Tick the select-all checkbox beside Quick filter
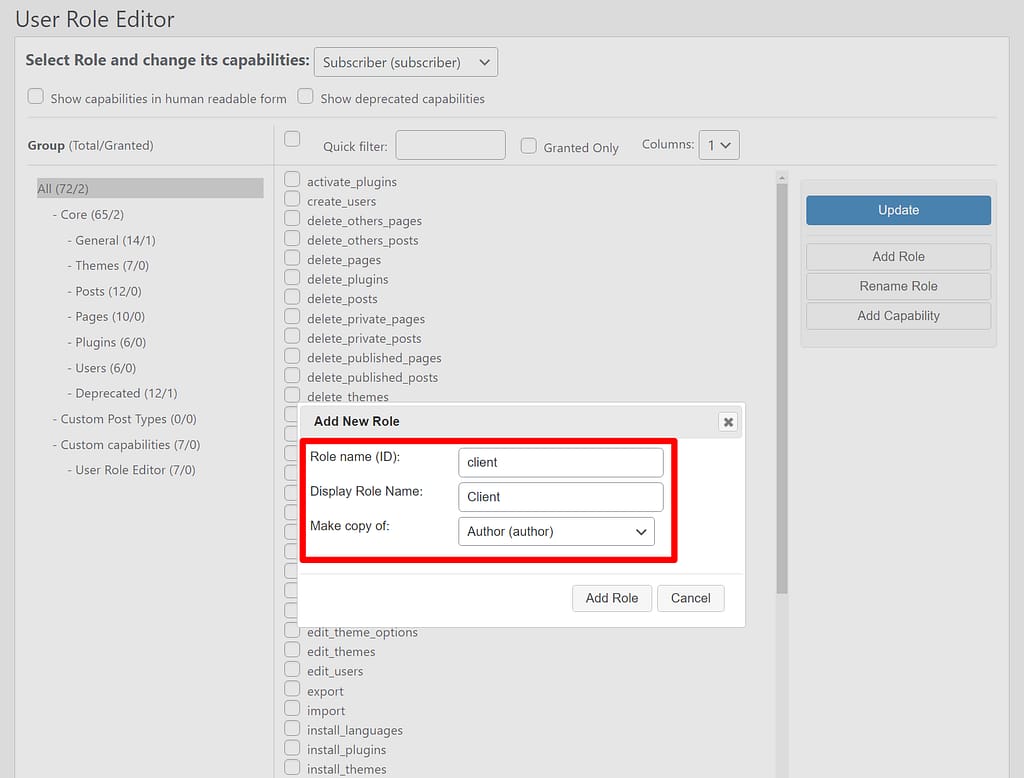Screen dimensions: 1024x778 (292, 138)
